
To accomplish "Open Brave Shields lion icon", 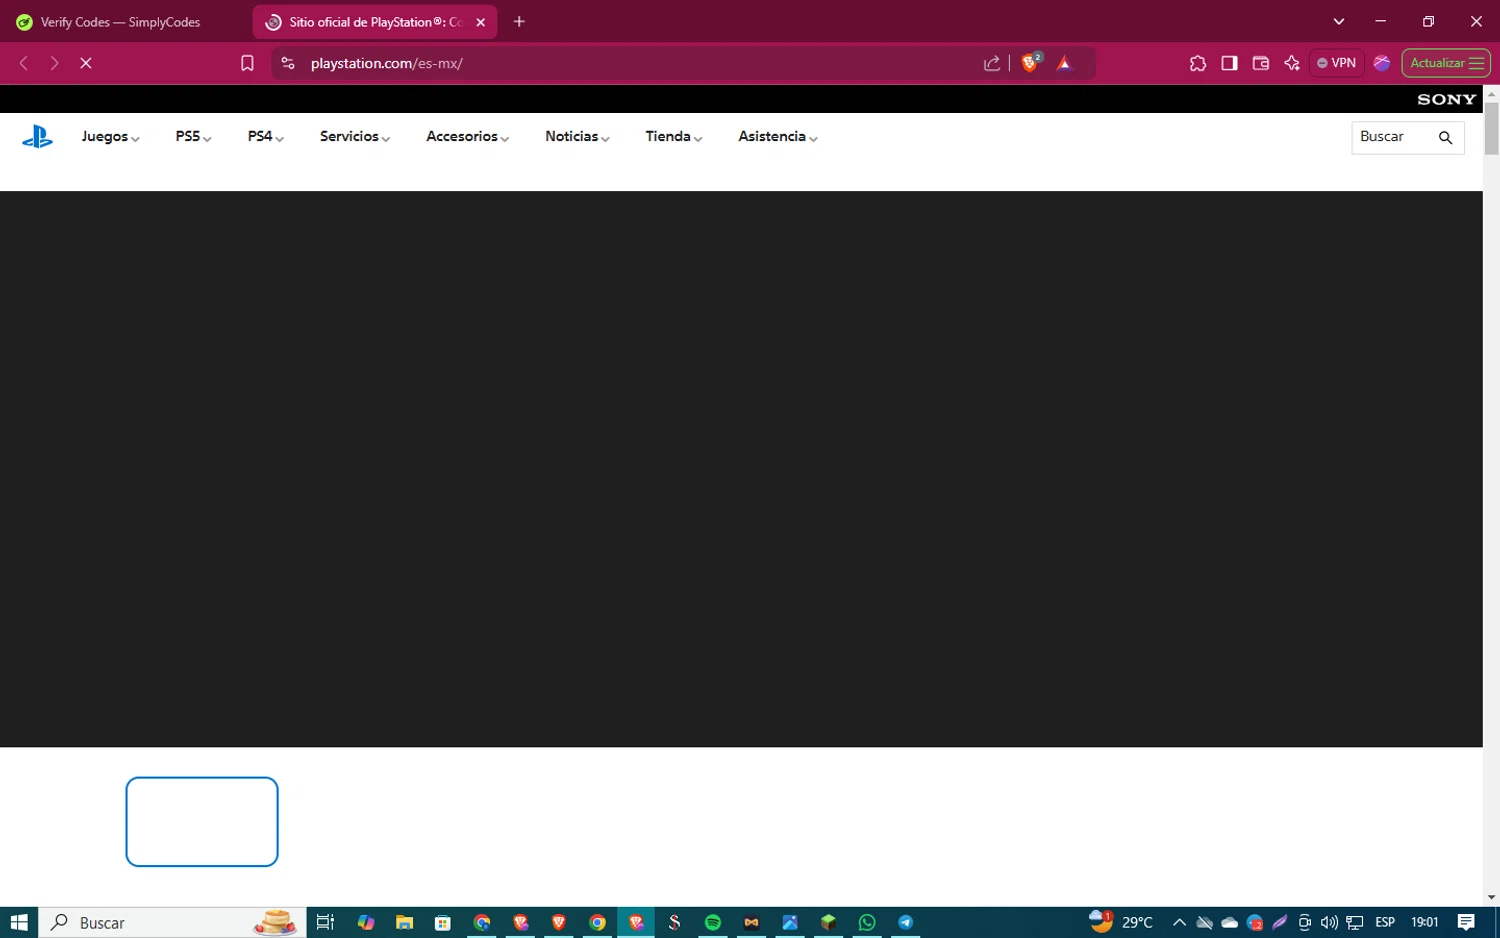I will point(1030,62).
